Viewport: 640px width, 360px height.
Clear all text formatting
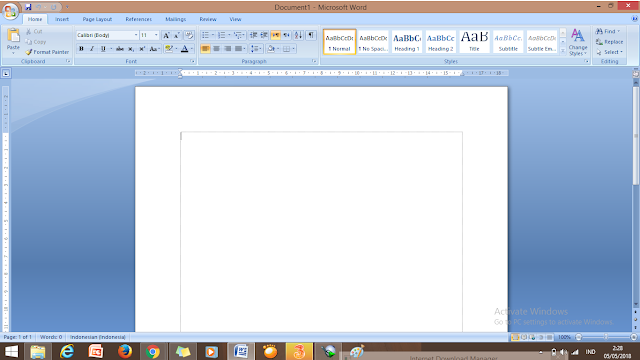[x=189, y=36]
